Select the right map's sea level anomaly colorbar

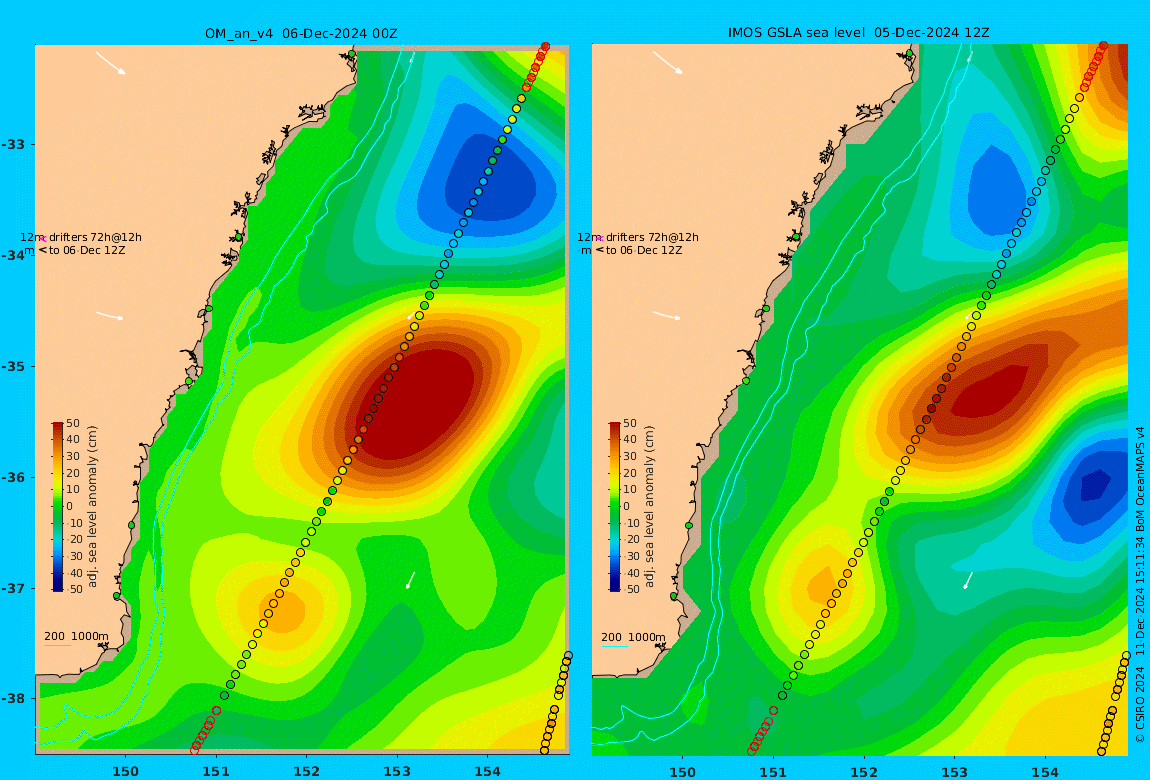pyautogui.click(x=615, y=507)
